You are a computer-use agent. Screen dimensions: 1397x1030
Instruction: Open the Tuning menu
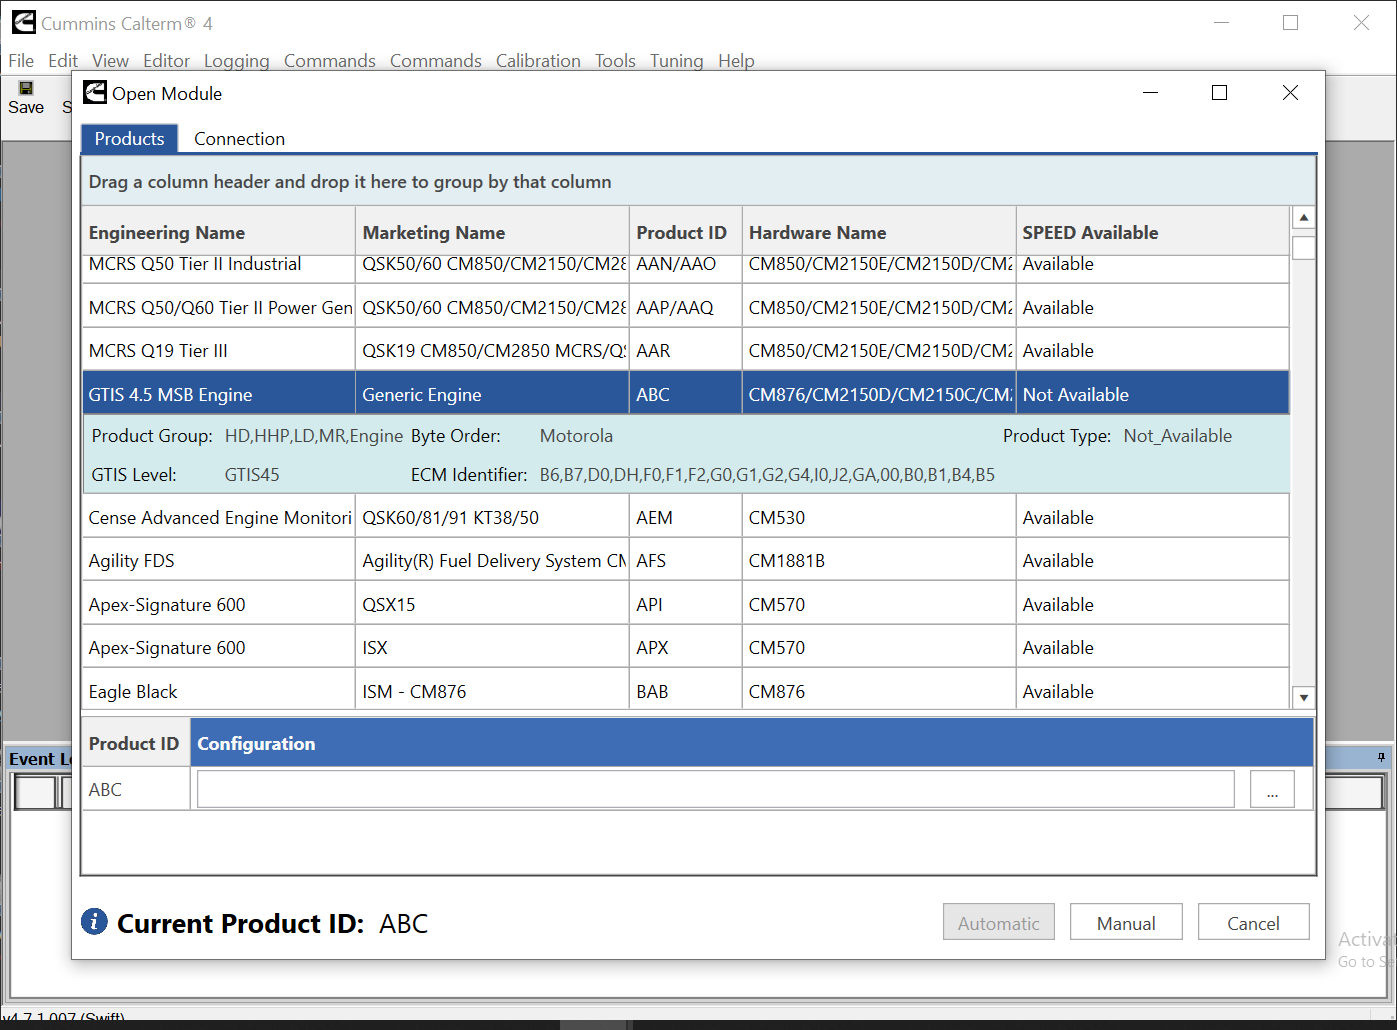tap(676, 61)
